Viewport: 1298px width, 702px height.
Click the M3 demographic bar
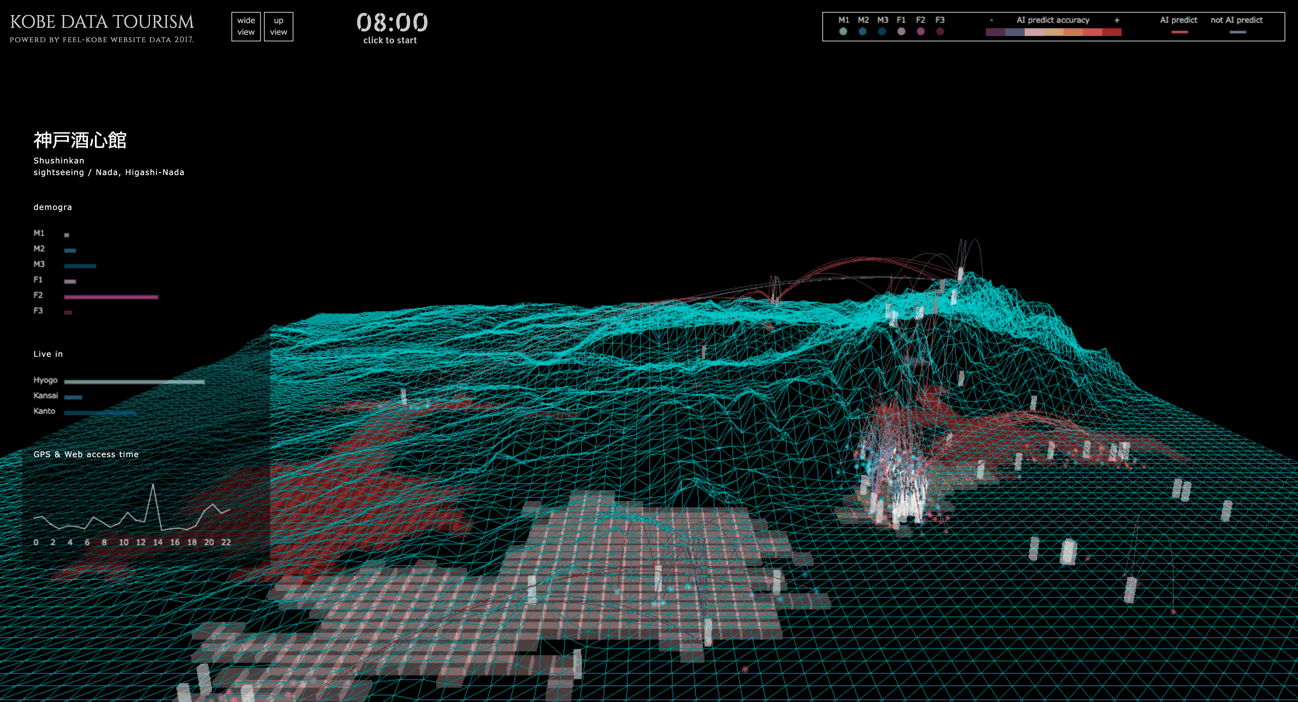click(x=80, y=266)
